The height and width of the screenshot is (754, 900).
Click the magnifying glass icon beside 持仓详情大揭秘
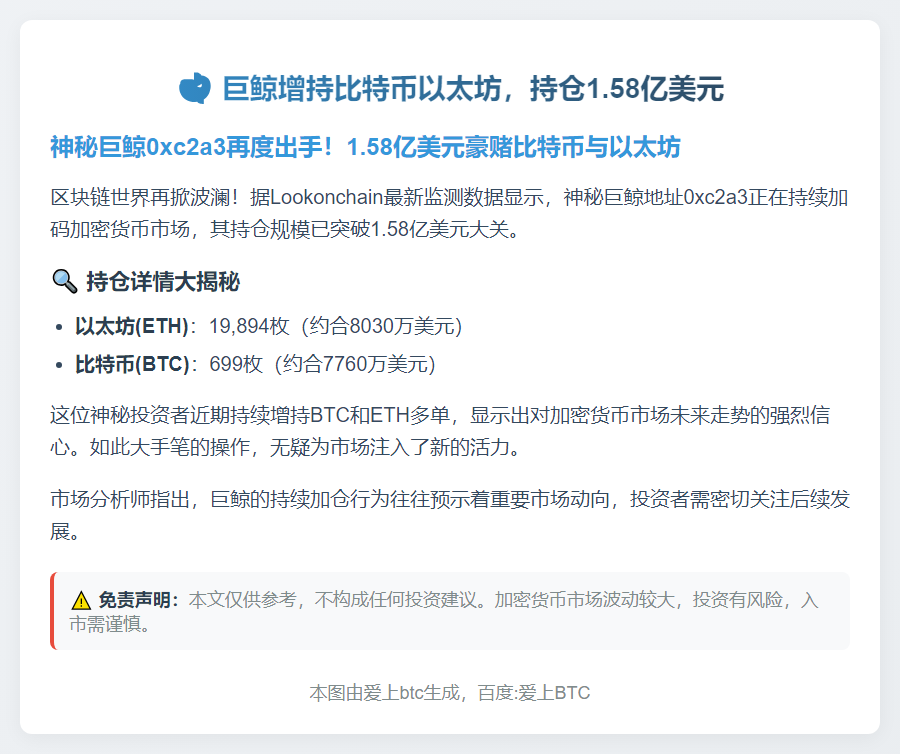[x=63, y=282]
